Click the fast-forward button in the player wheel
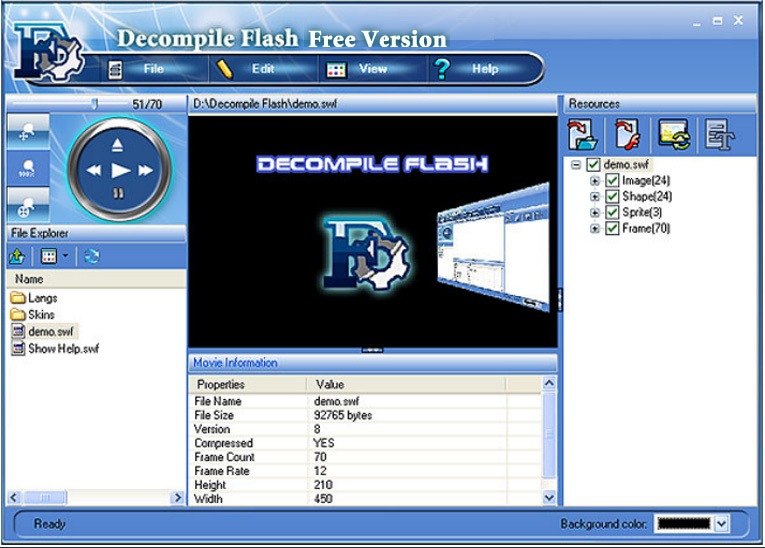This screenshot has height=548, width=765. pos(145,170)
